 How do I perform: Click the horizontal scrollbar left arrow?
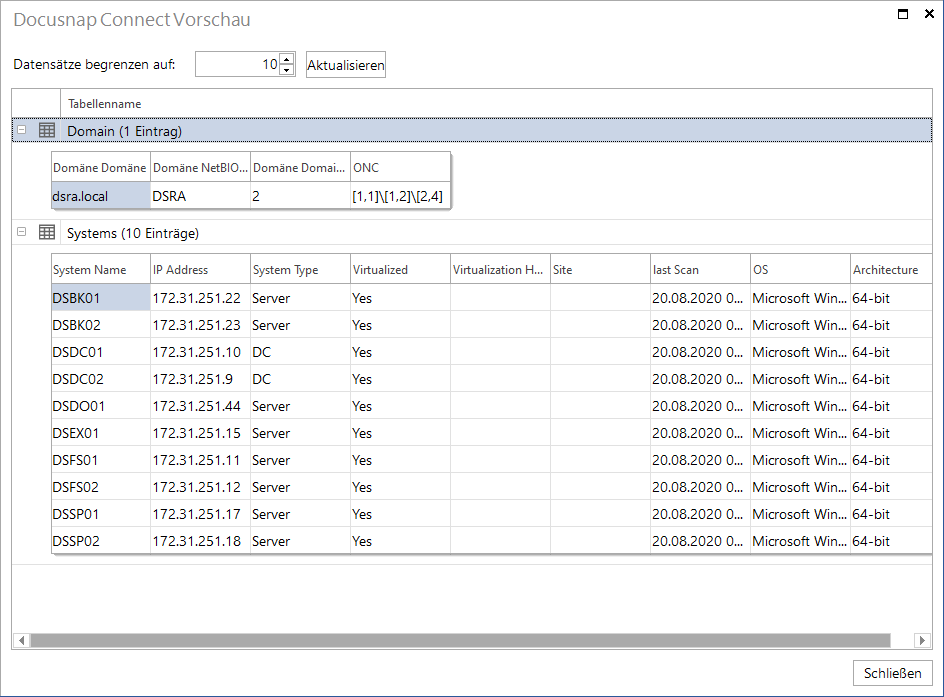22,640
